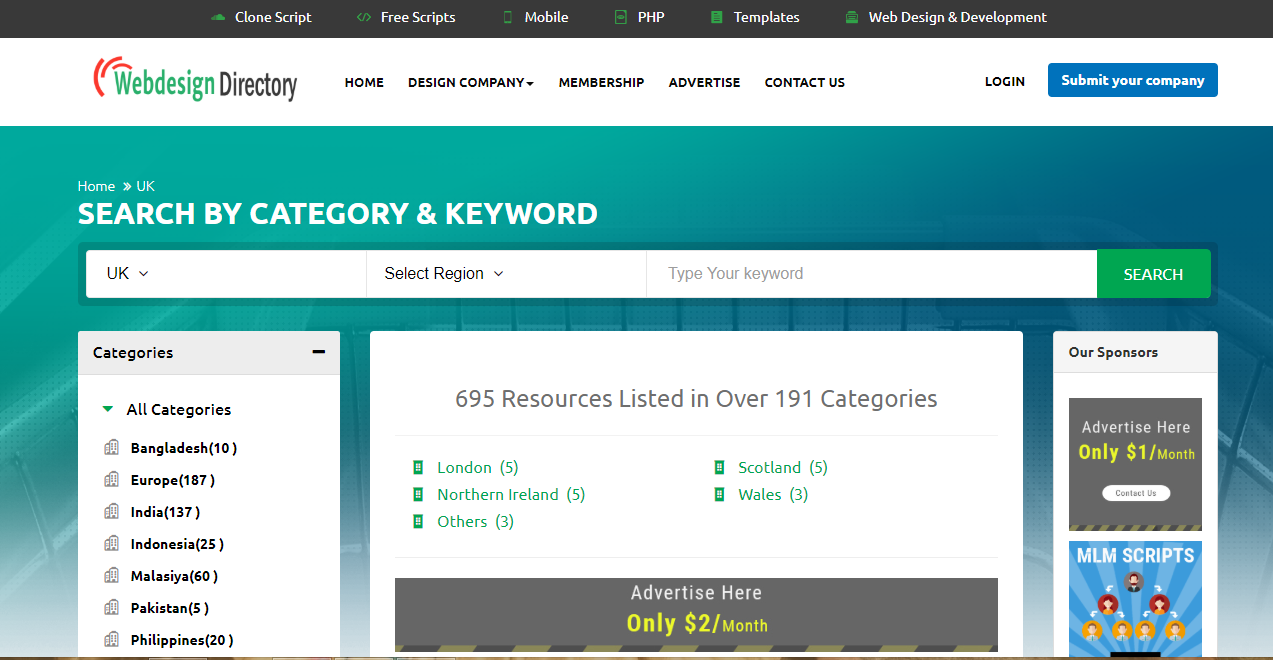Click the building icon beside India
Screen dimensions: 1273x660
(x=111, y=511)
